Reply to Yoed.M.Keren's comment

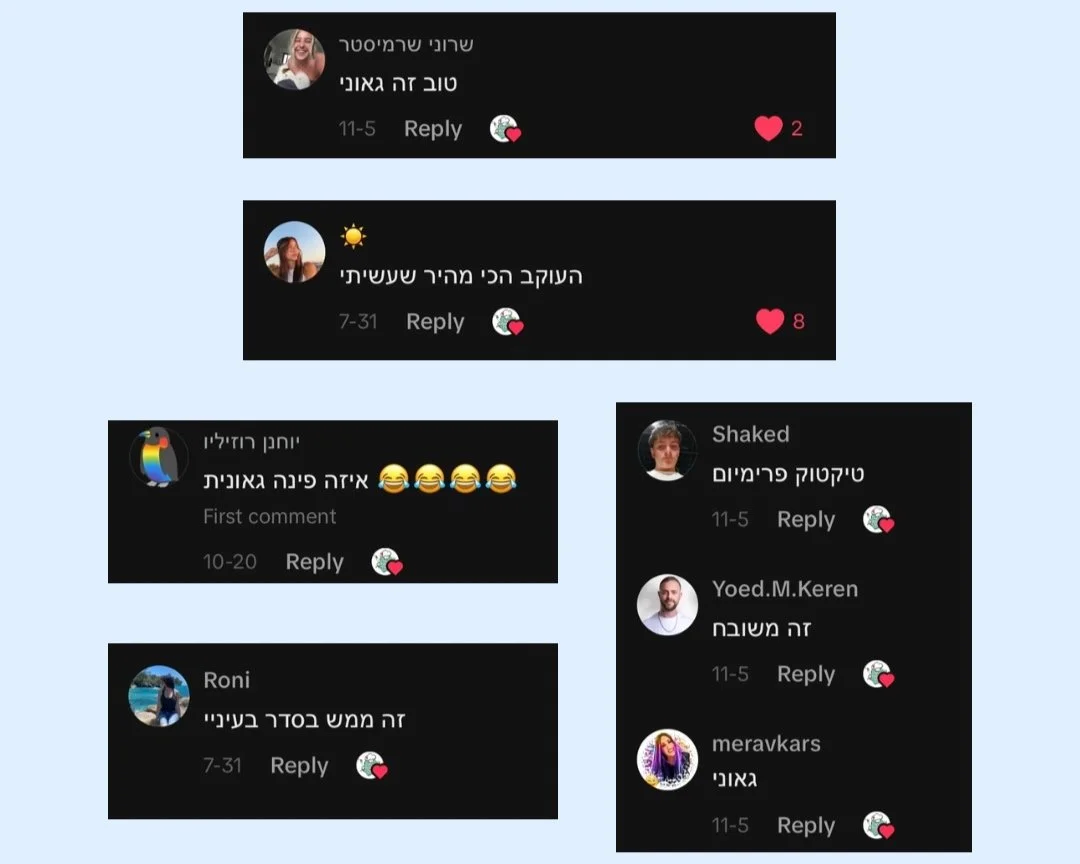(x=806, y=674)
